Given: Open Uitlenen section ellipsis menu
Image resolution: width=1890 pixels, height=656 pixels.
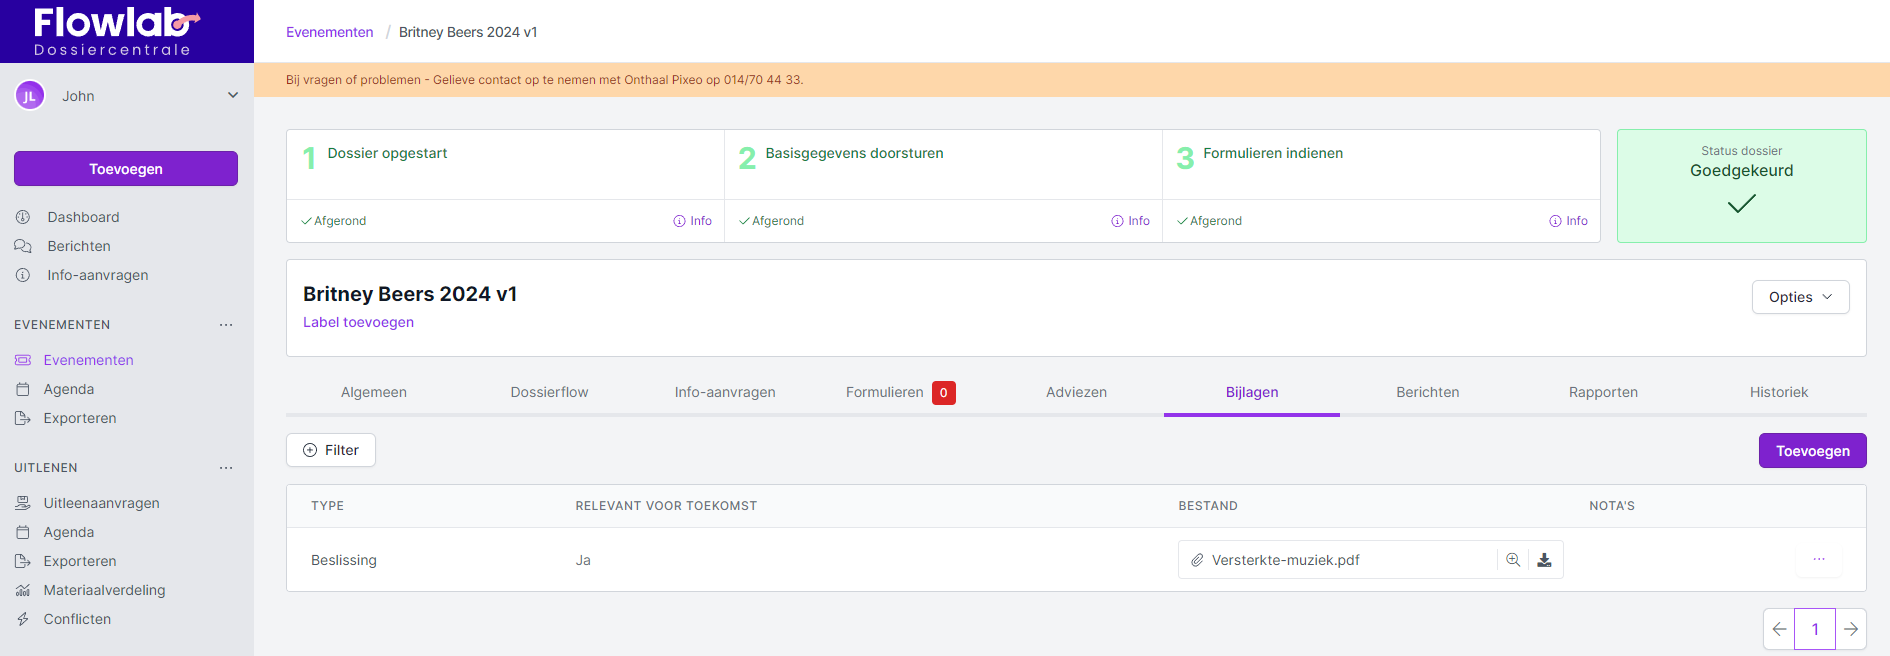Looking at the screenshot, I should [x=226, y=468].
